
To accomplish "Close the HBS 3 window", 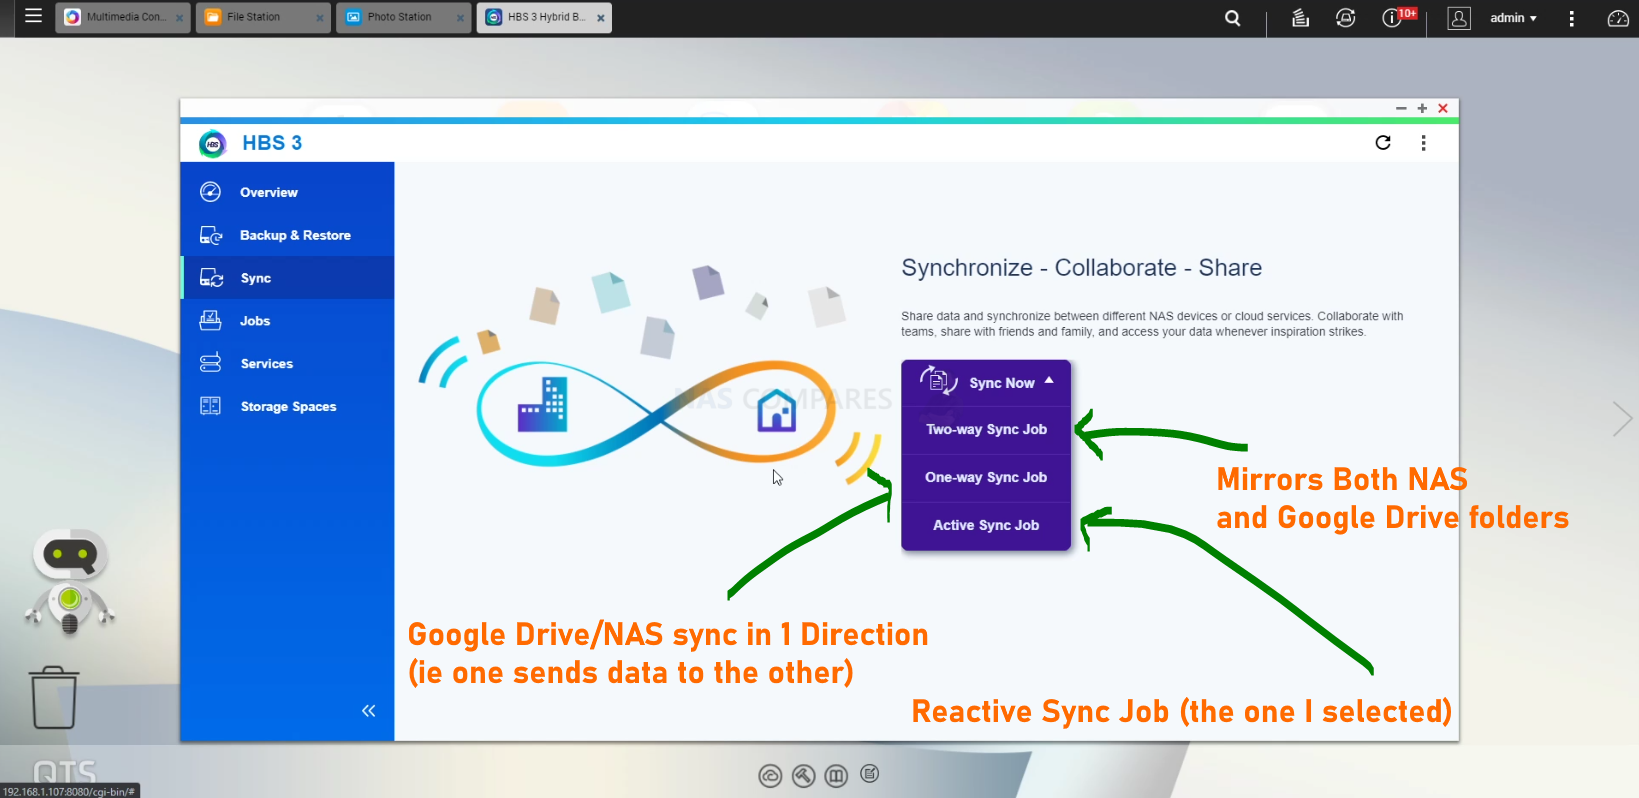I will coord(1443,108).
